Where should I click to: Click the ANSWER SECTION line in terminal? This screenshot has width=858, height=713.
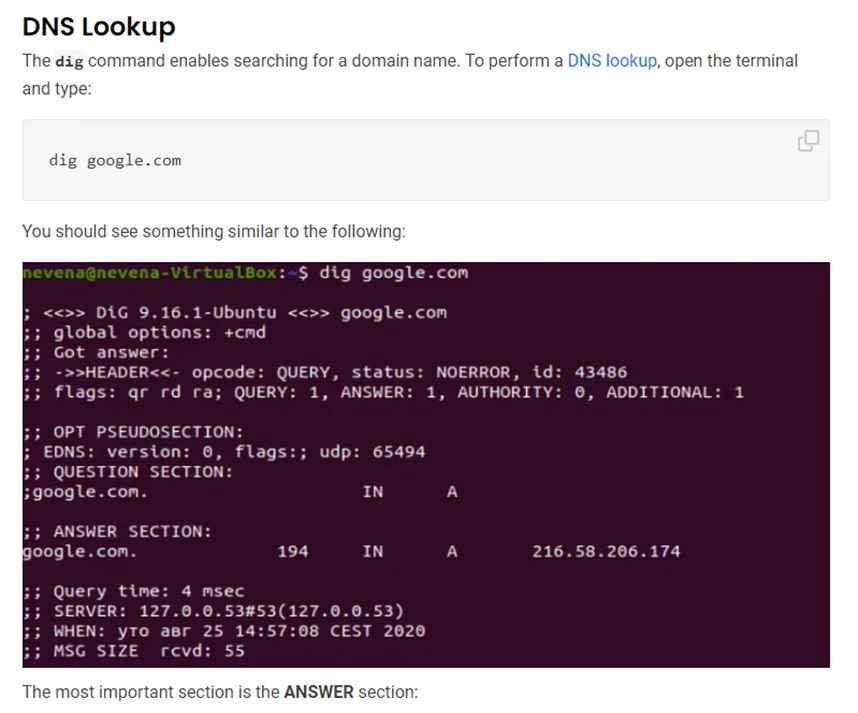click(117, 531)
